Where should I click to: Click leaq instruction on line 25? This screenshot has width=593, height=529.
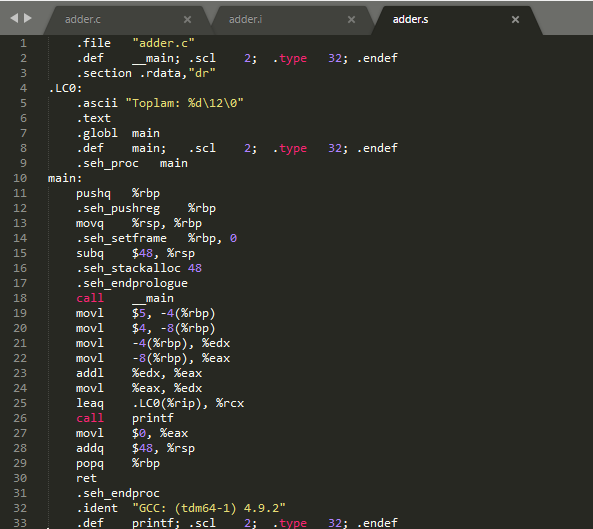pyautogui.click(x=90, y=403)
